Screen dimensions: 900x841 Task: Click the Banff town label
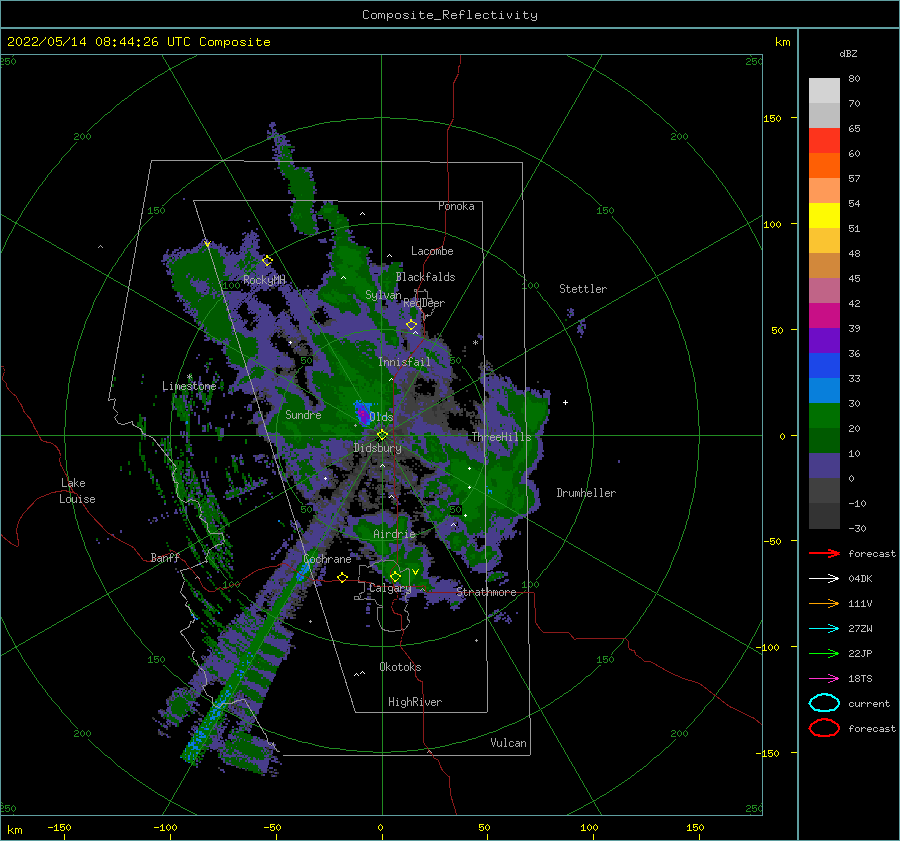(165, 557)
